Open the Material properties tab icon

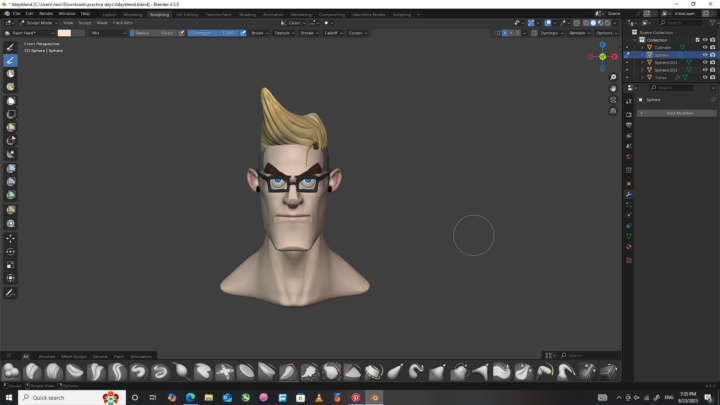pyautogui.click(x=629, y=247)
